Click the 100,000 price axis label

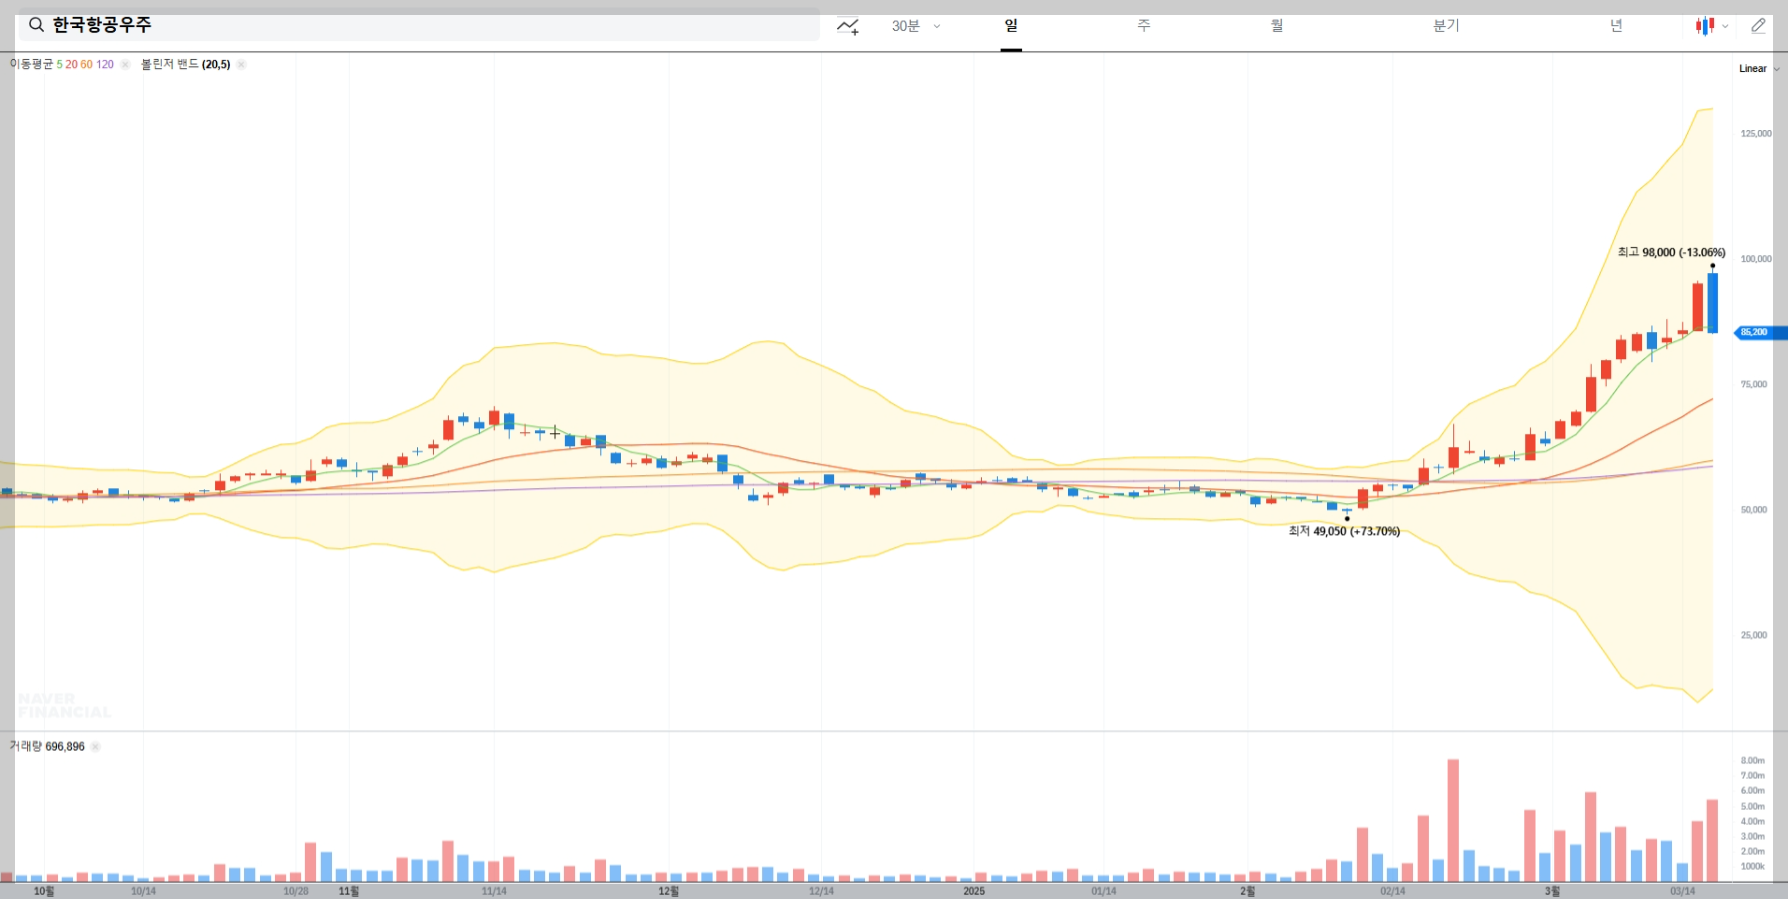click(1756, 259)
